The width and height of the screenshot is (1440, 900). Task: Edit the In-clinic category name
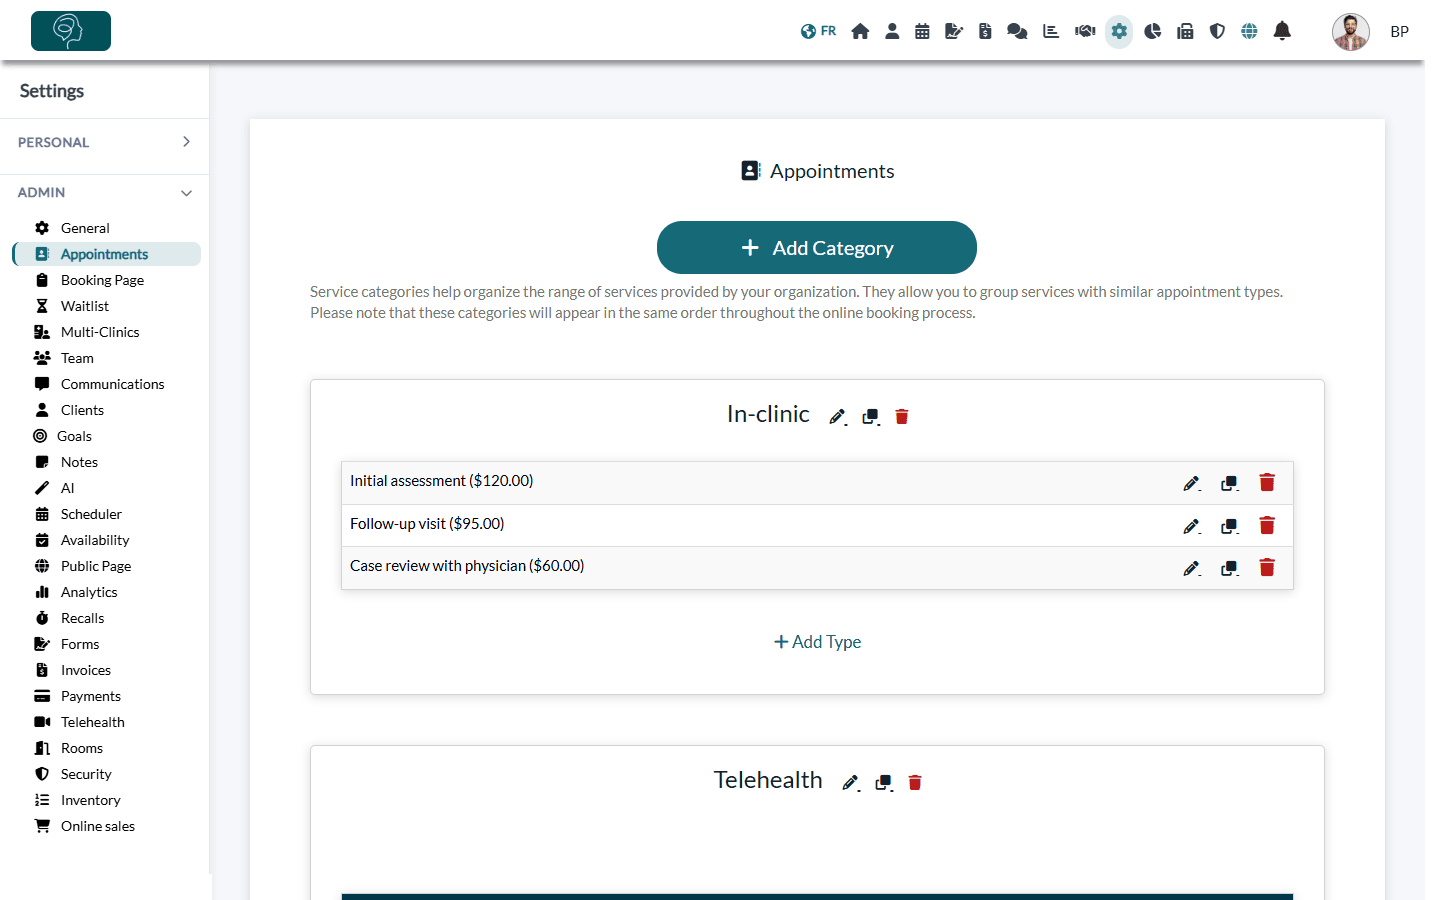coord(838,417)
